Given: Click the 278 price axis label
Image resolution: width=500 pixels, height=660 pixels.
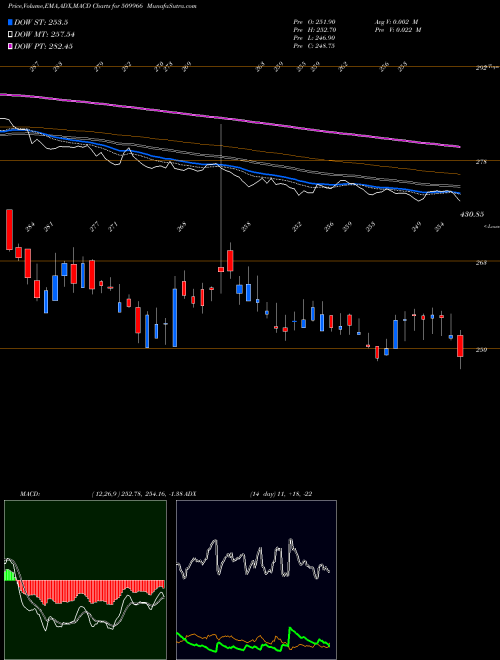Looking at the screenshot, I should pos(481,162).
